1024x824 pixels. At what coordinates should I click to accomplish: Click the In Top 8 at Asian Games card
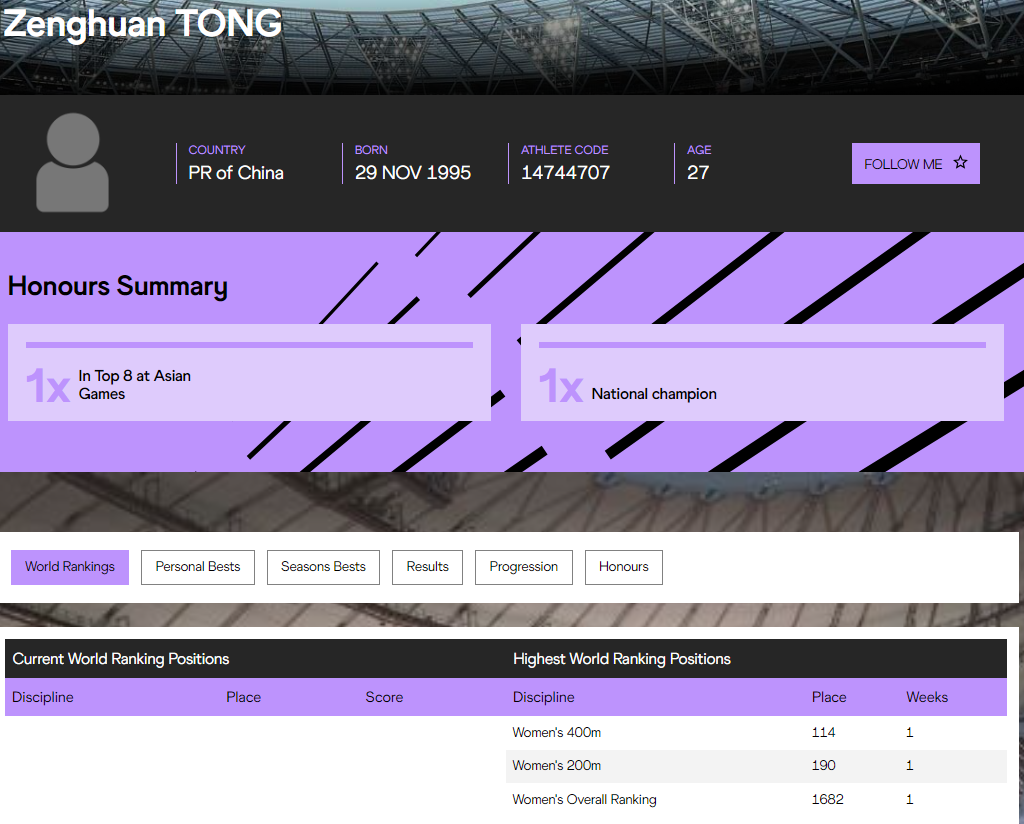[249, 373]
